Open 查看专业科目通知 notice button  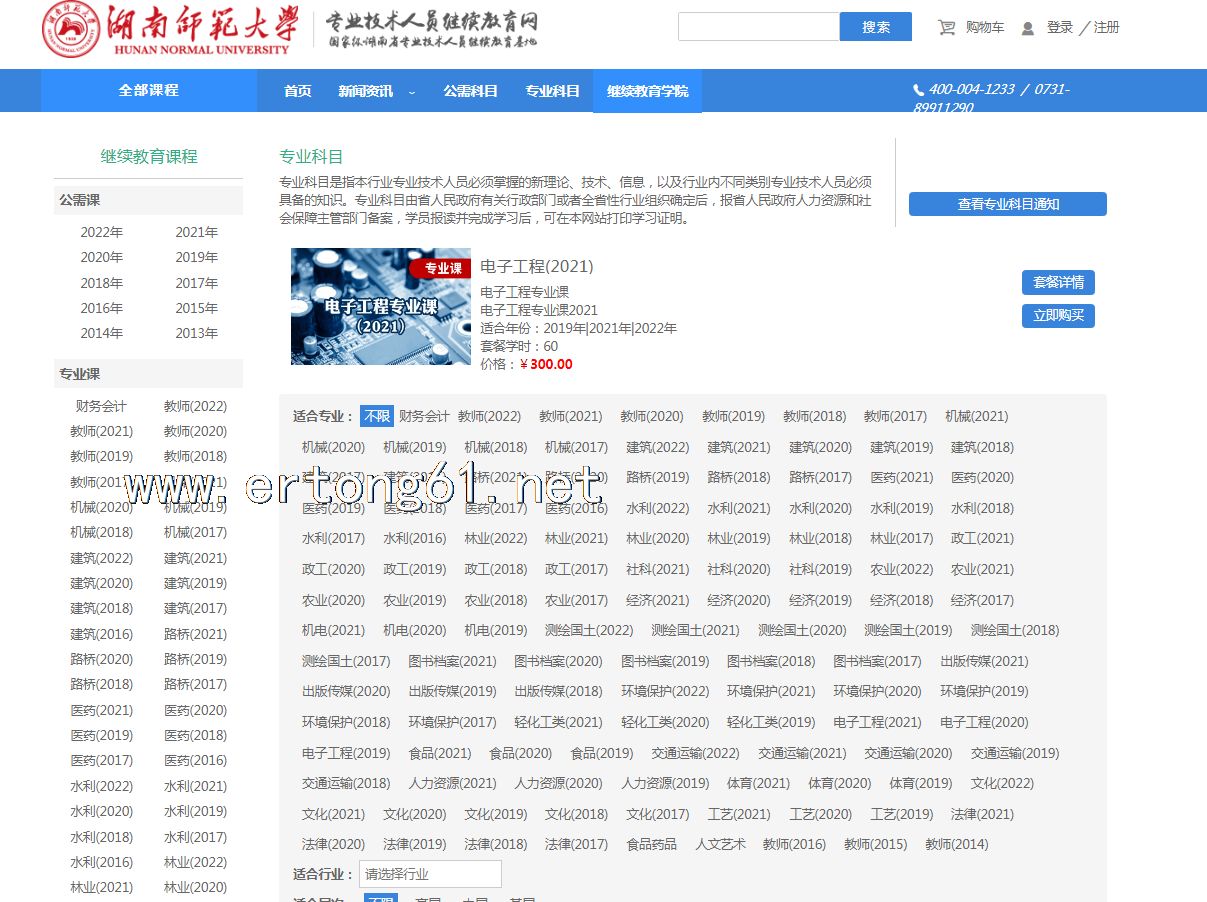pos(1007,204)
